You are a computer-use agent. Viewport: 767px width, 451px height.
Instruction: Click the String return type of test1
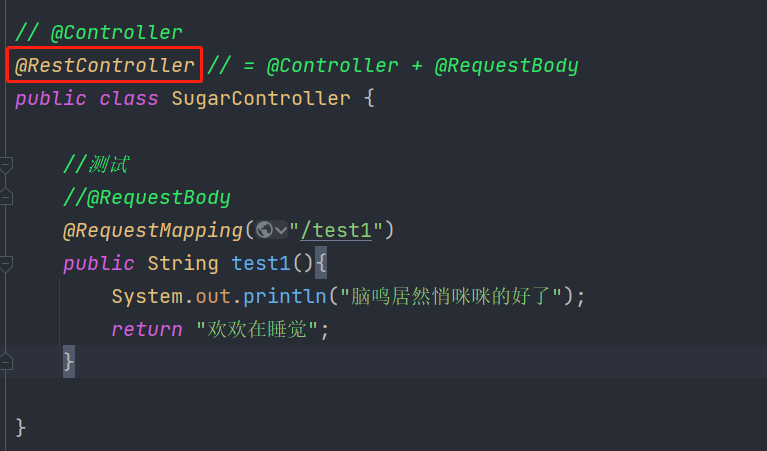182,264
